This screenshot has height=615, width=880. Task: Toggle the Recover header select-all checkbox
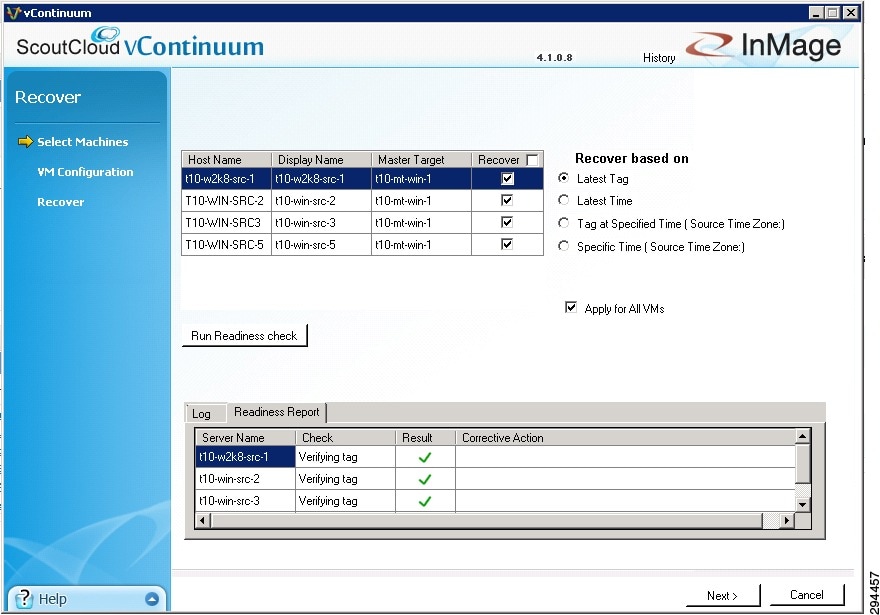(x=532, y=160)
